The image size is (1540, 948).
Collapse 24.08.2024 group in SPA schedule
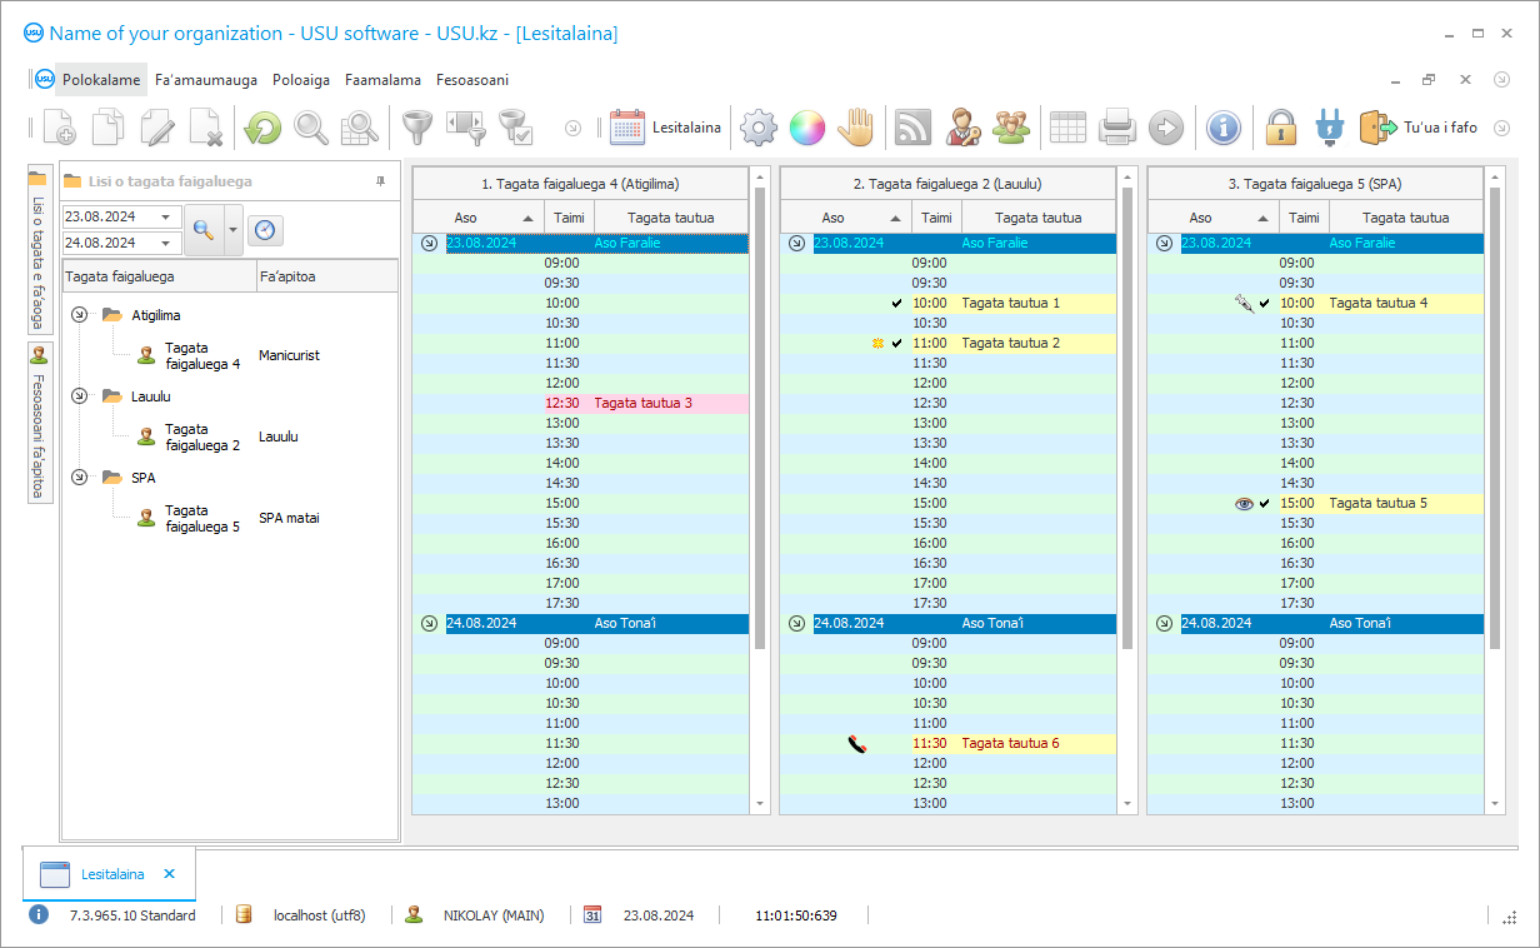point(1164,623)
